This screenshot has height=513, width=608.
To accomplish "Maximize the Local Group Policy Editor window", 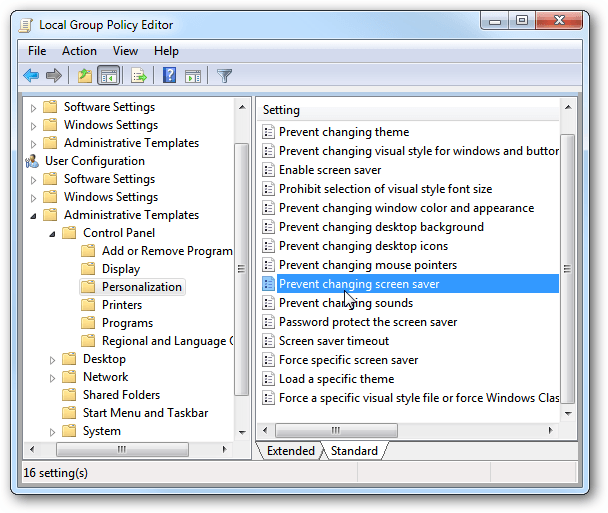I will [522, 21].
